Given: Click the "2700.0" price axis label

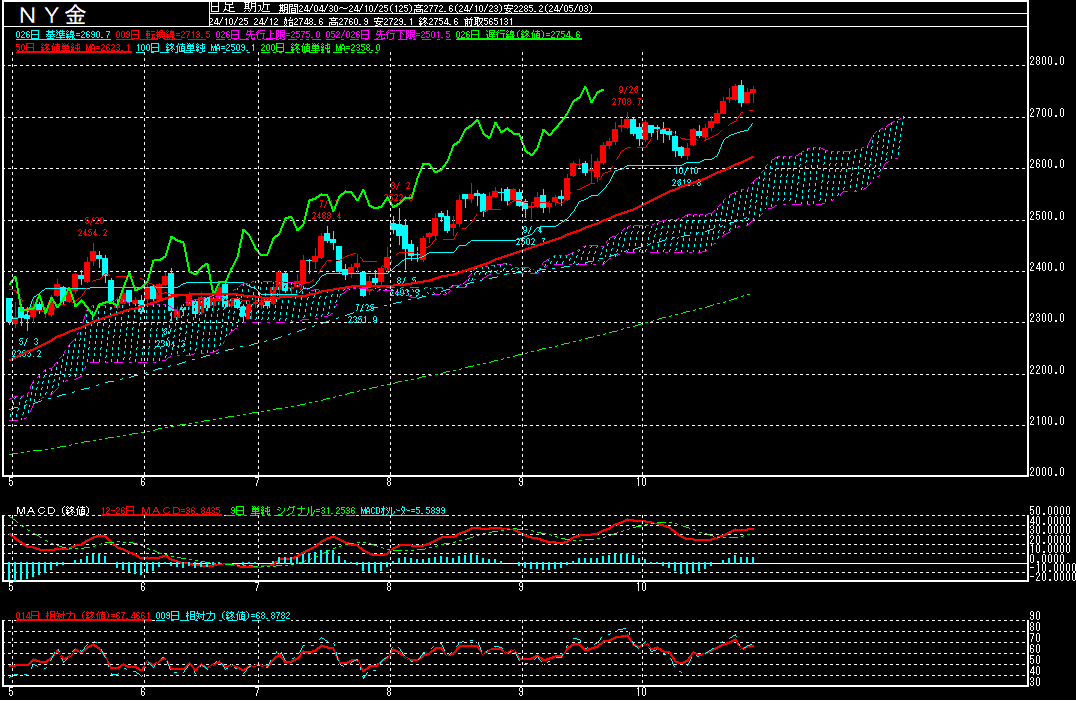Looking at the screenshot, I should pyautogui.click(x=1047, y=113).
